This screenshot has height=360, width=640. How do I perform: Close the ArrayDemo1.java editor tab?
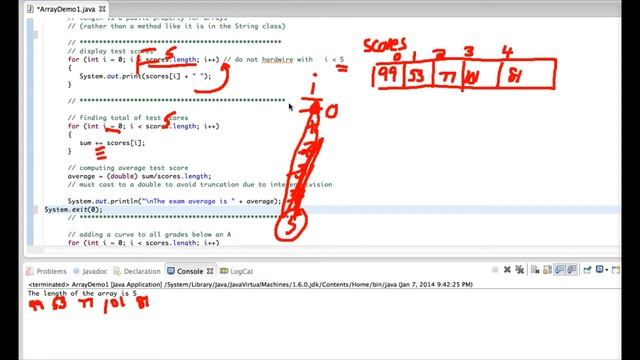[x=102, y=9]
